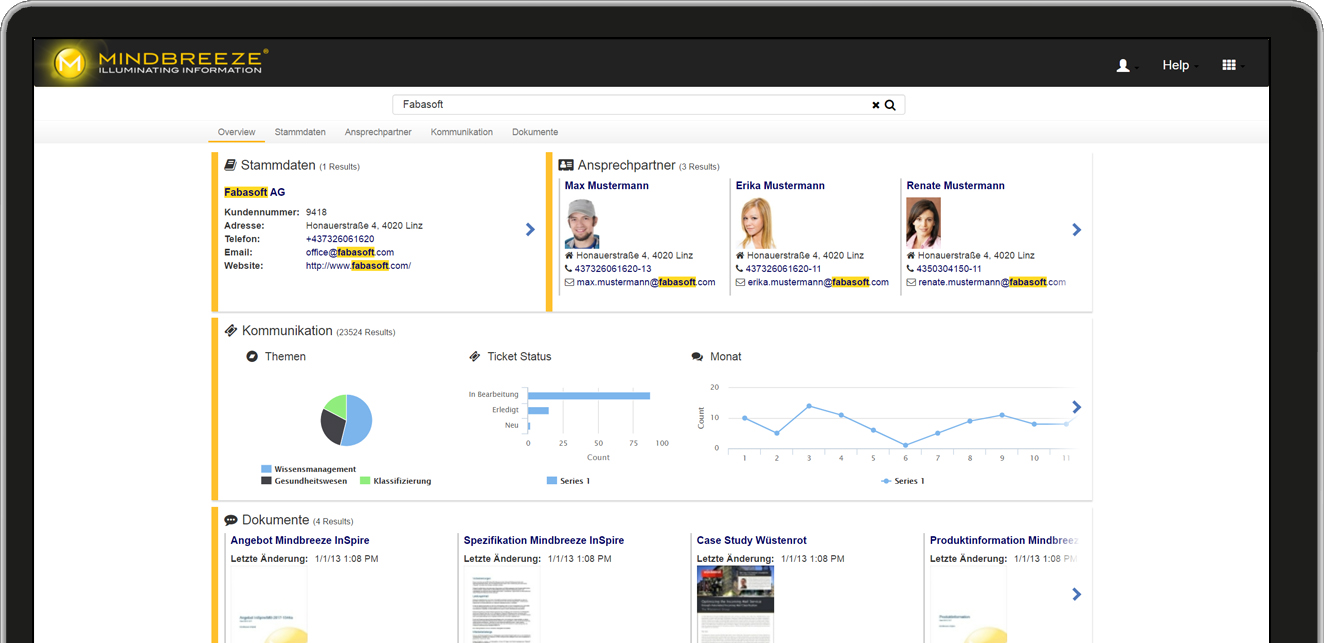The height and width of the screenshot is (643, 1324).
Task: Expand Stammdaten panel with right arrow
Action: pyautogui.click(x=530, y=230)
